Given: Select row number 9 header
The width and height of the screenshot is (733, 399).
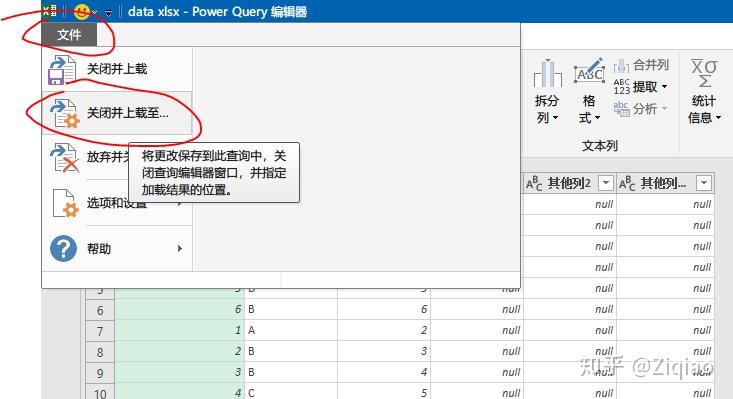Looking at the screenshot, I should [x=100, y=373].
